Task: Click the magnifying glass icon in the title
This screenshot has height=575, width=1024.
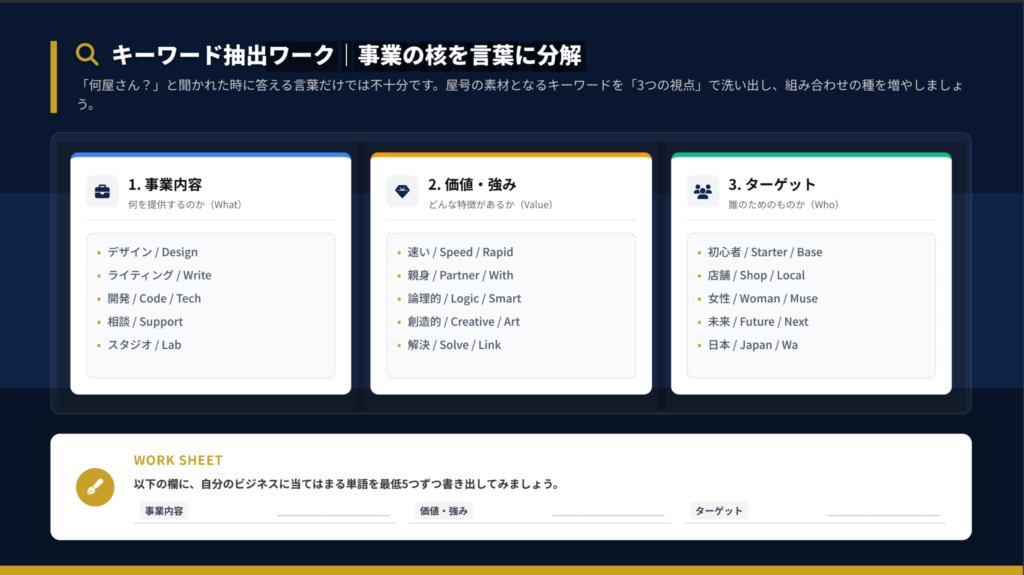Action: click(87, 54)
